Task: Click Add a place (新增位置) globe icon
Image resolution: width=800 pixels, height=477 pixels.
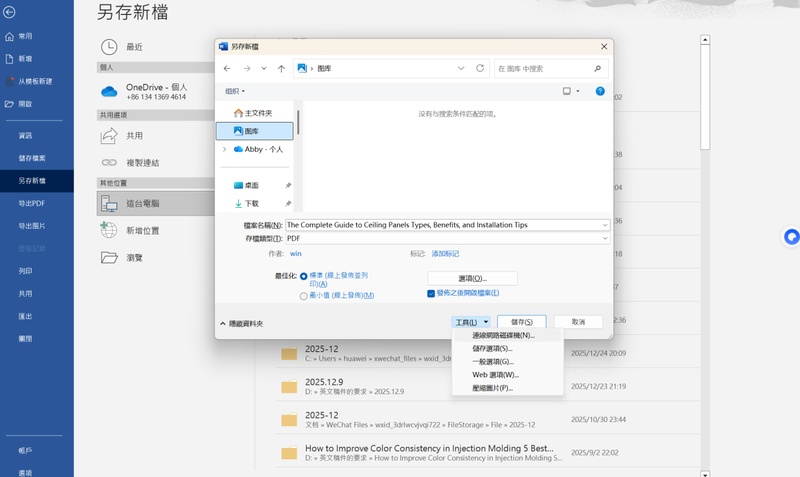Action: pos(109,230)
